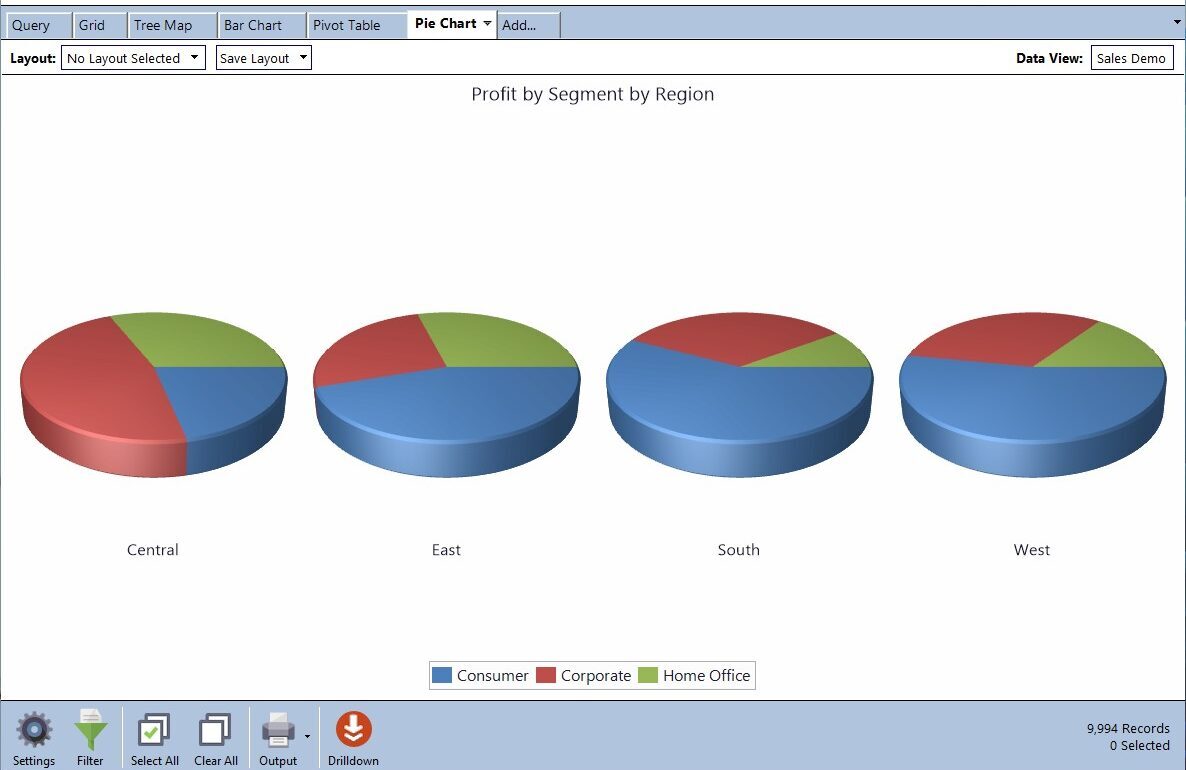Click the Sales Demo data view field
Viewport: 1186px width, 770px height.
(1131, 58)
